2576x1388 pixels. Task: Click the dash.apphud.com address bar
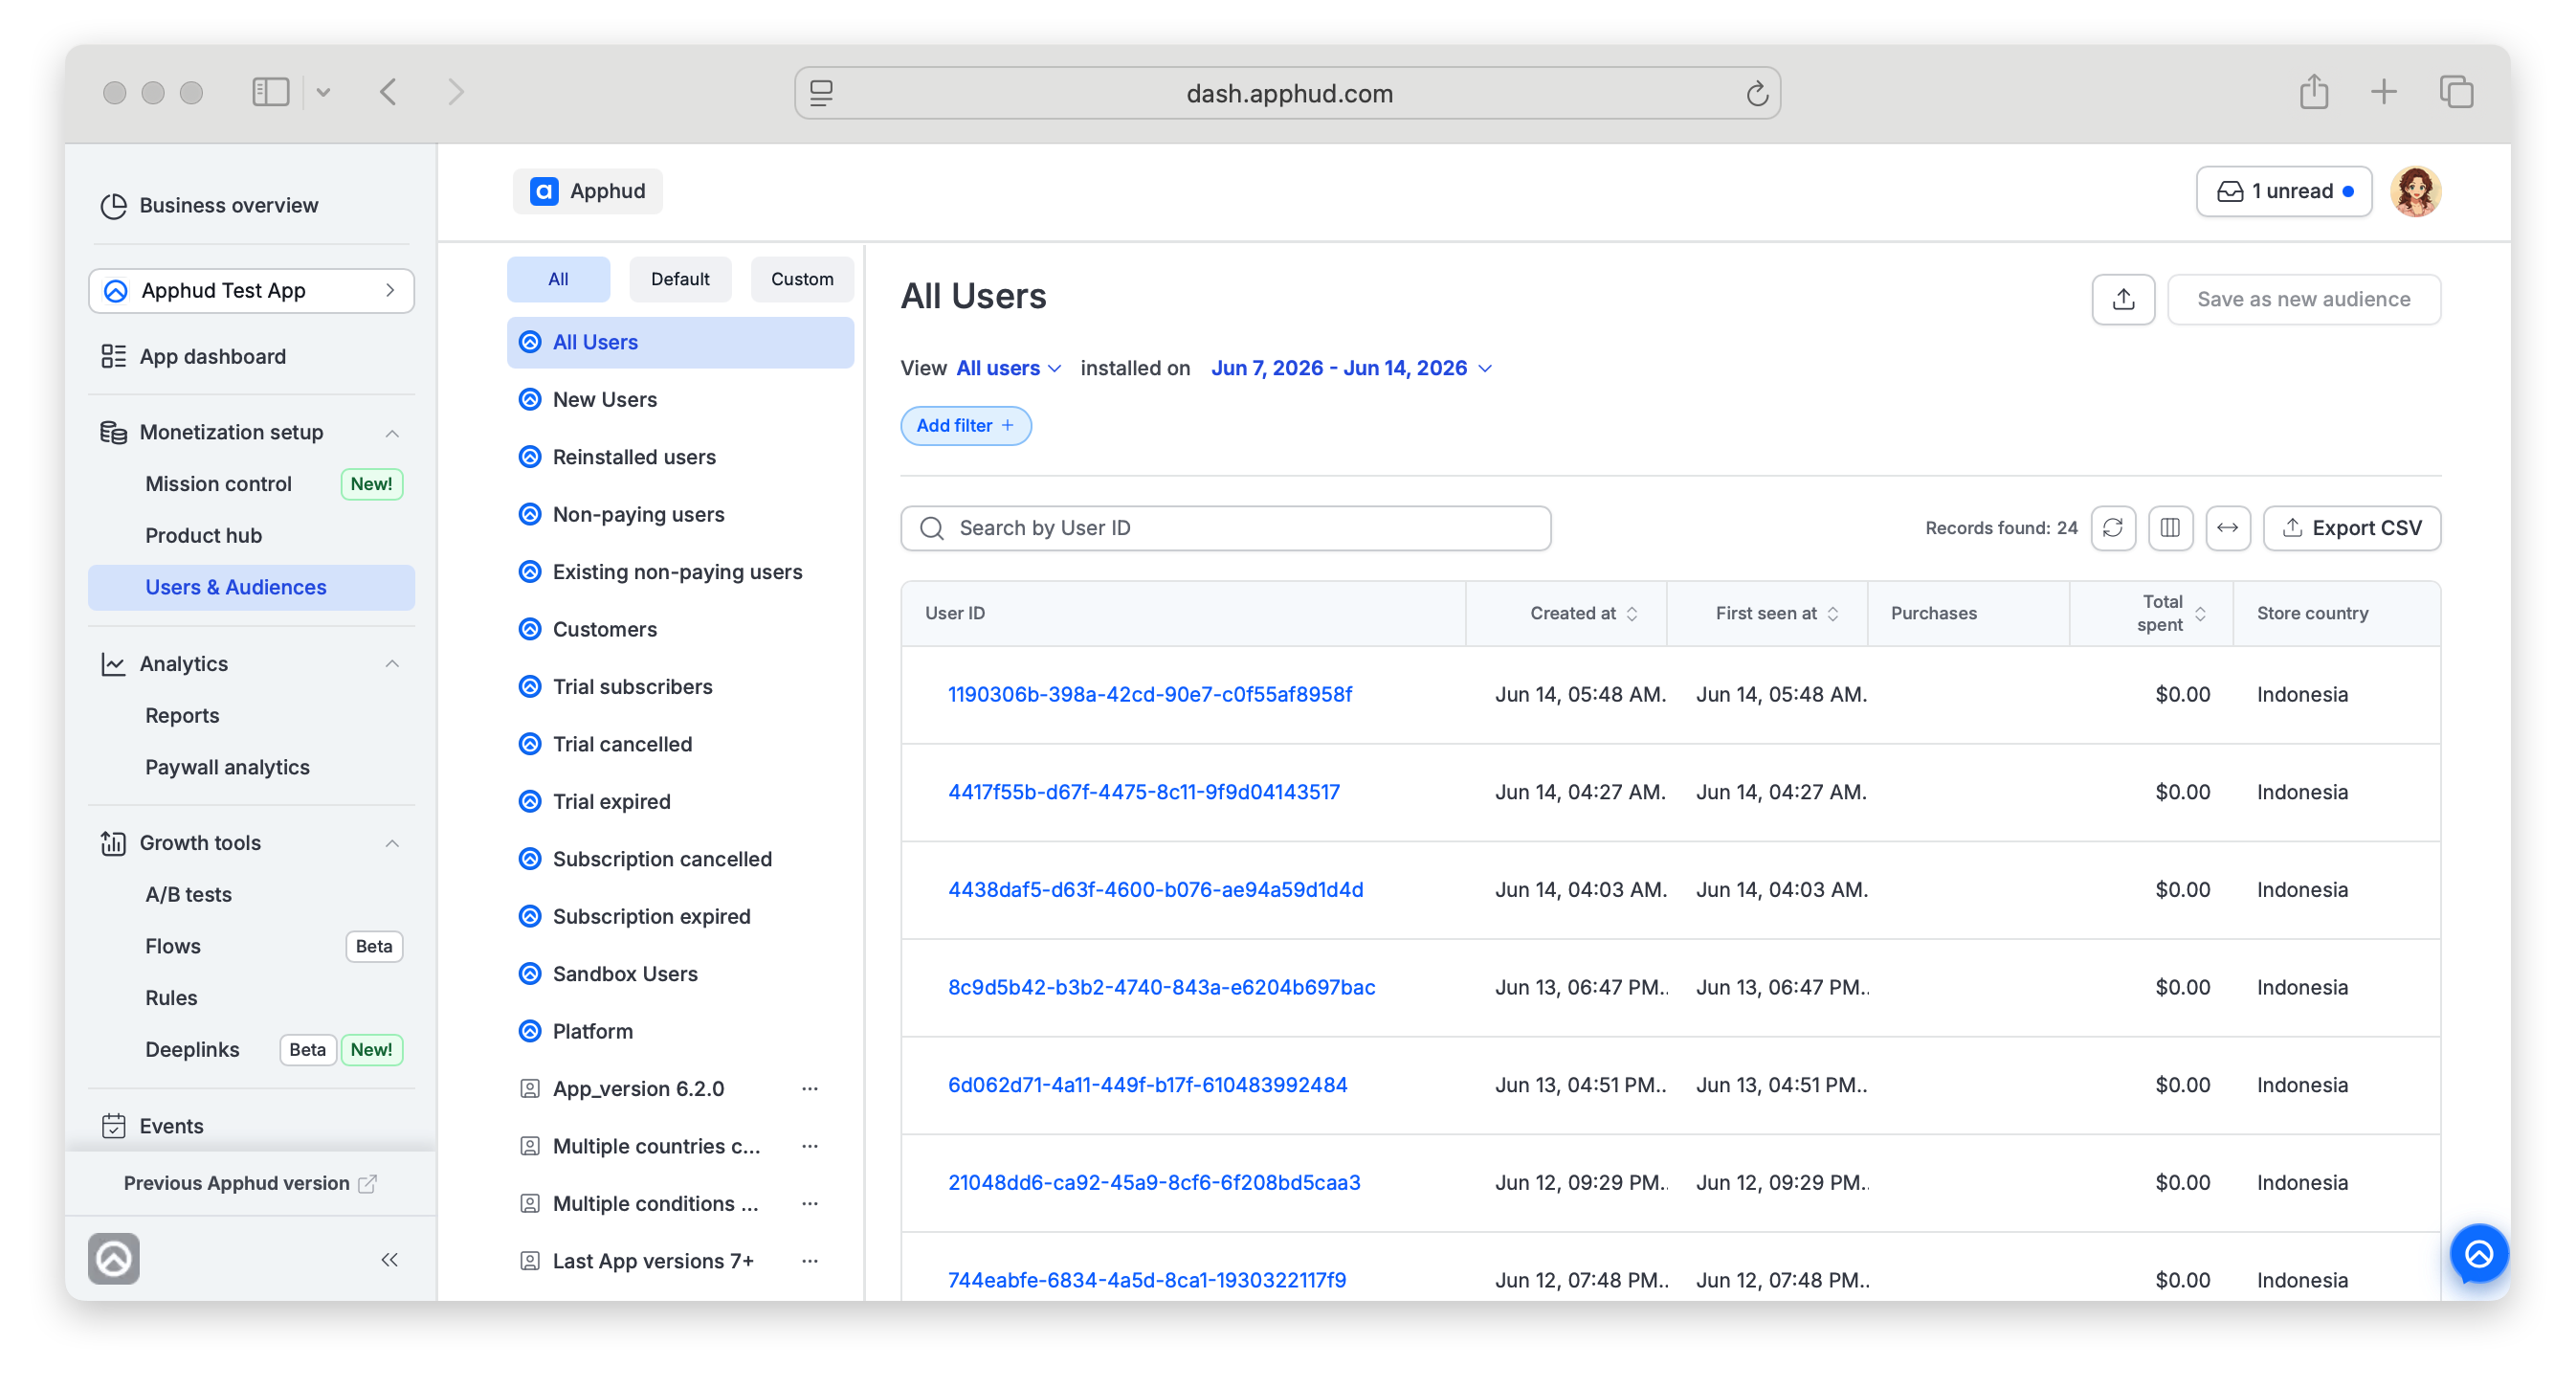coord(1287,93)
